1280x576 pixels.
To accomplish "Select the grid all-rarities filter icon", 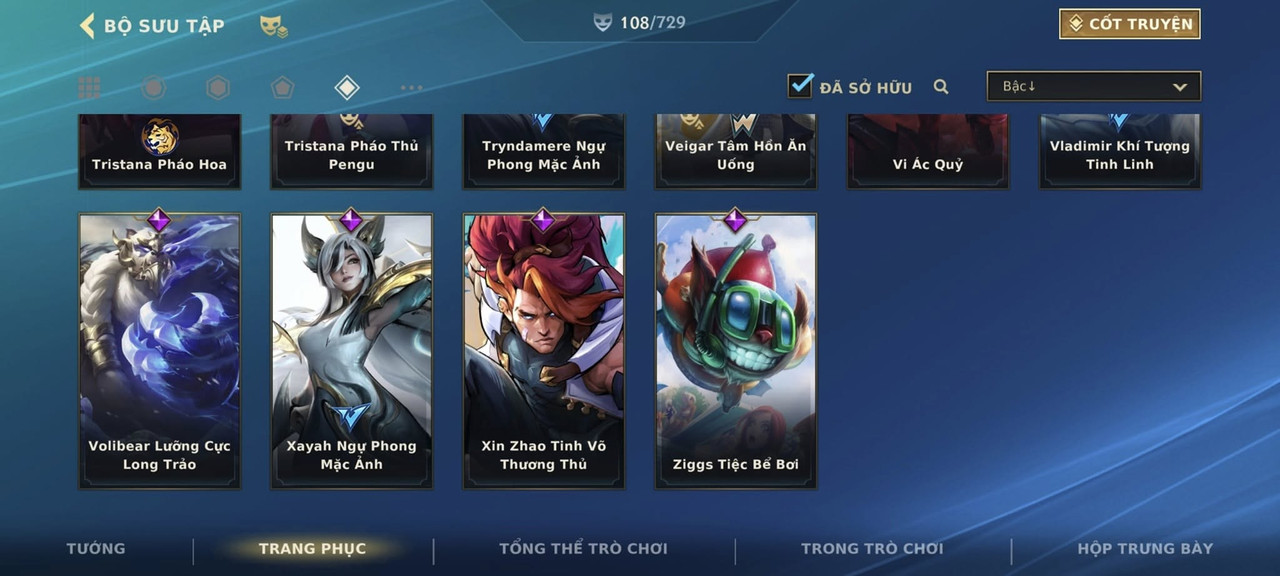I will click(x=89, y=88).
